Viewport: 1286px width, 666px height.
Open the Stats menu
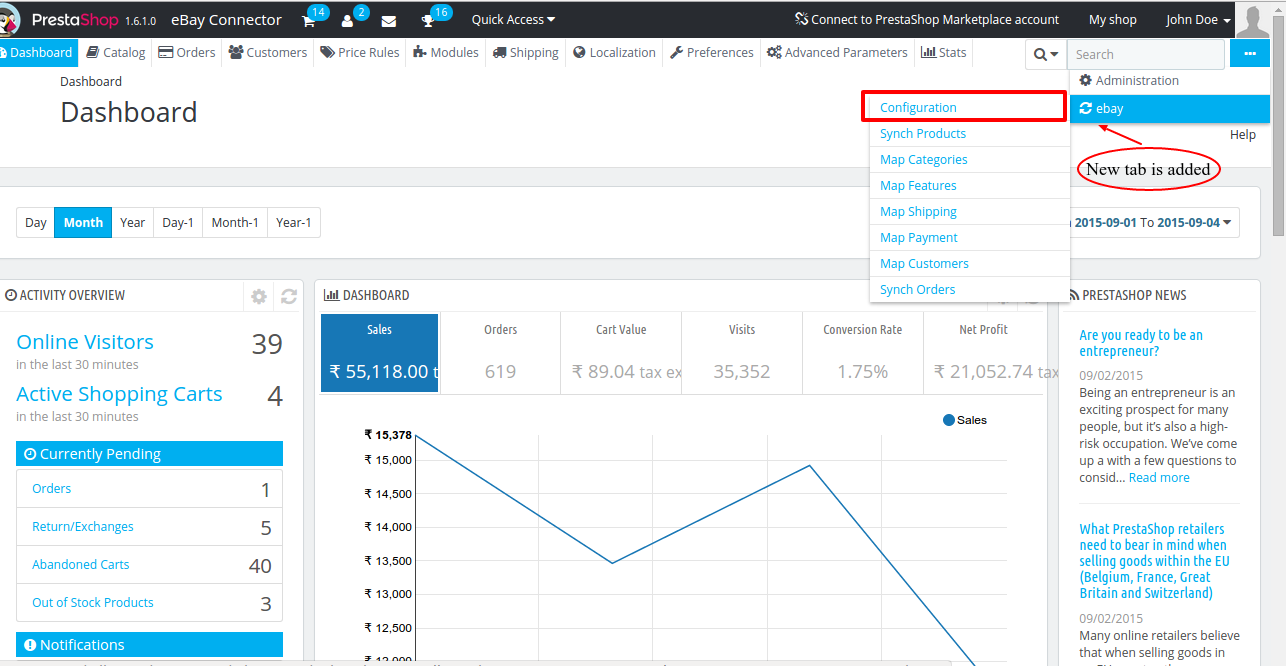(x=944, y=52)
